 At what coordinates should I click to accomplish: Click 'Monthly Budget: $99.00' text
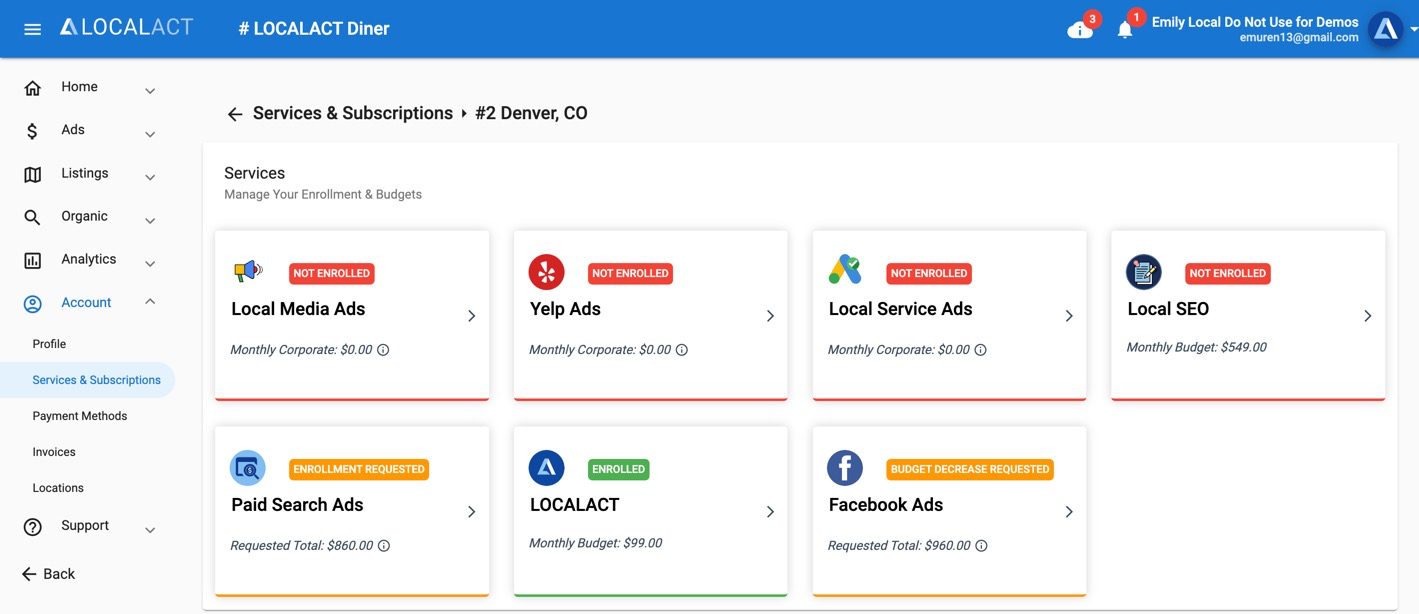pos(596,543)
